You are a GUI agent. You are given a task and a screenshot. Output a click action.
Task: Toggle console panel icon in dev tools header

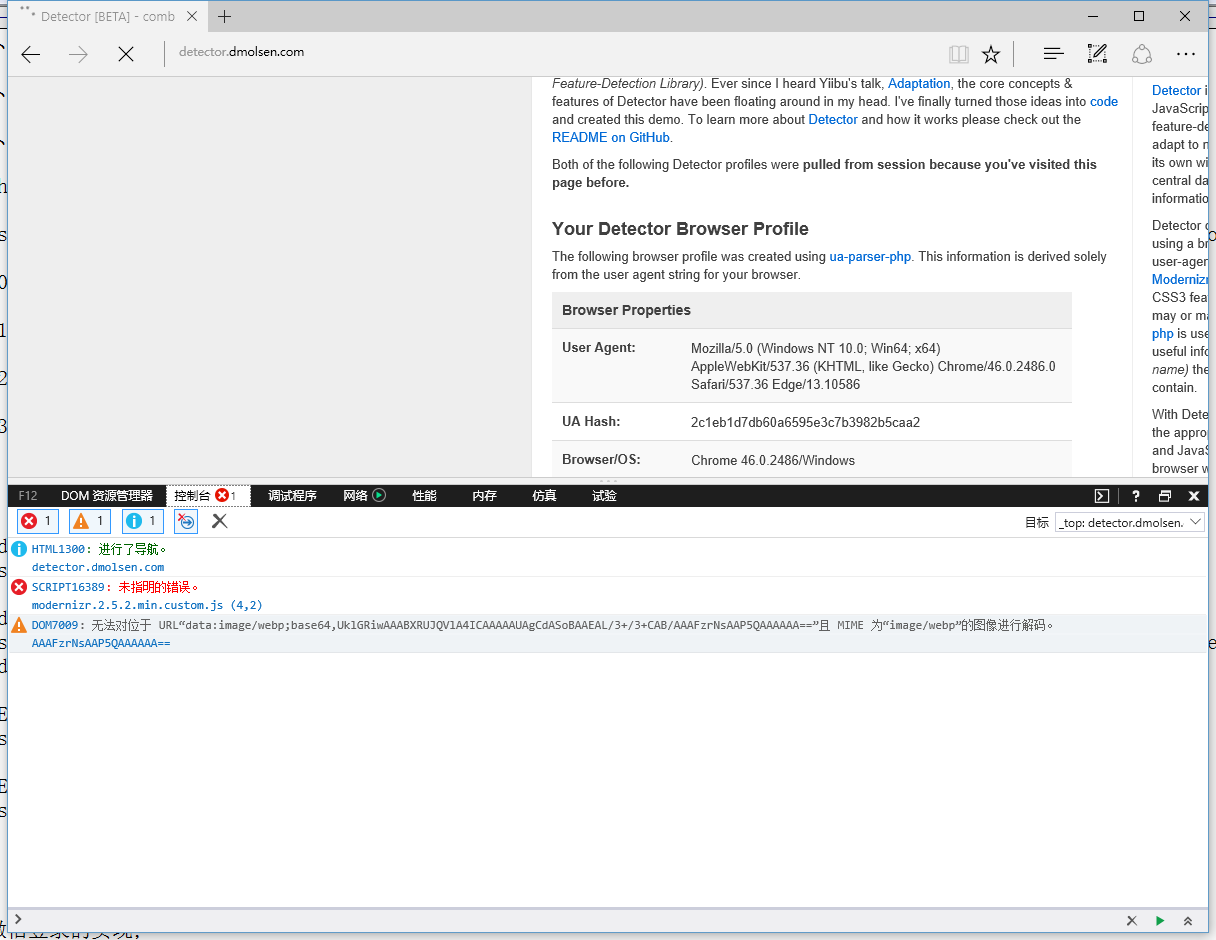pyautogui.click(x=1102, y=496)
